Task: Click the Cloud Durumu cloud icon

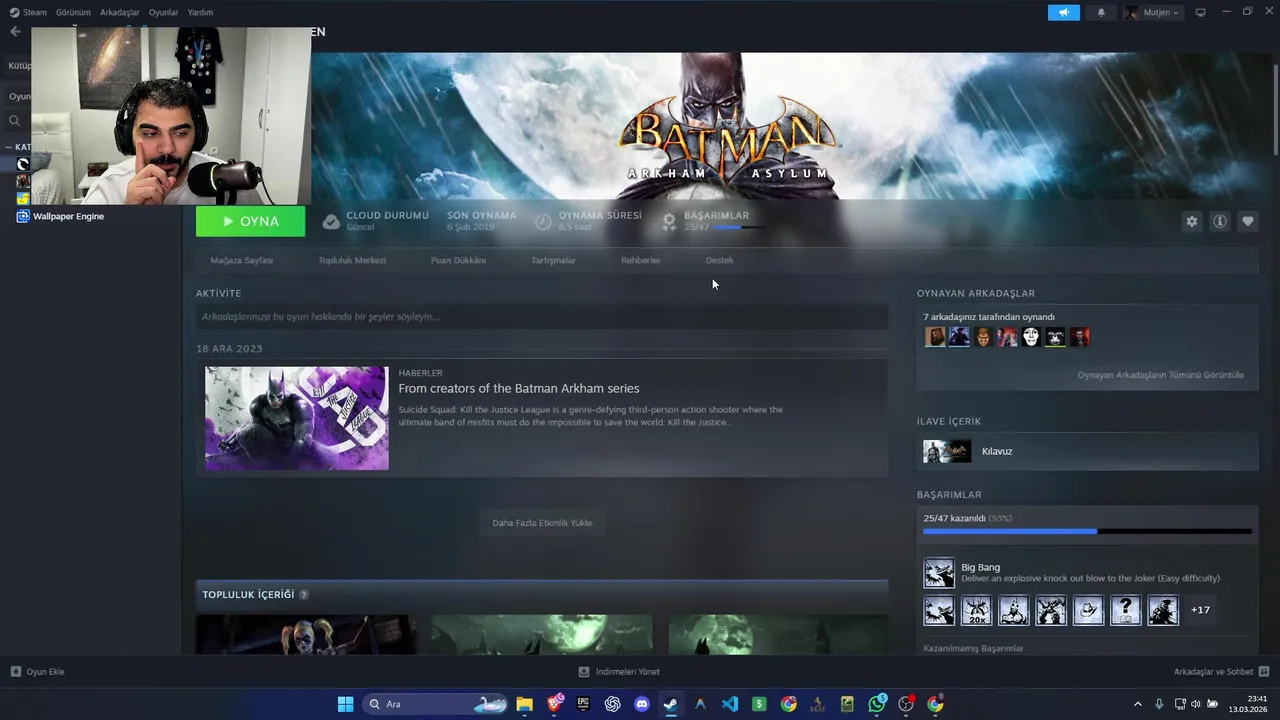Action: (x=331, y=221)
